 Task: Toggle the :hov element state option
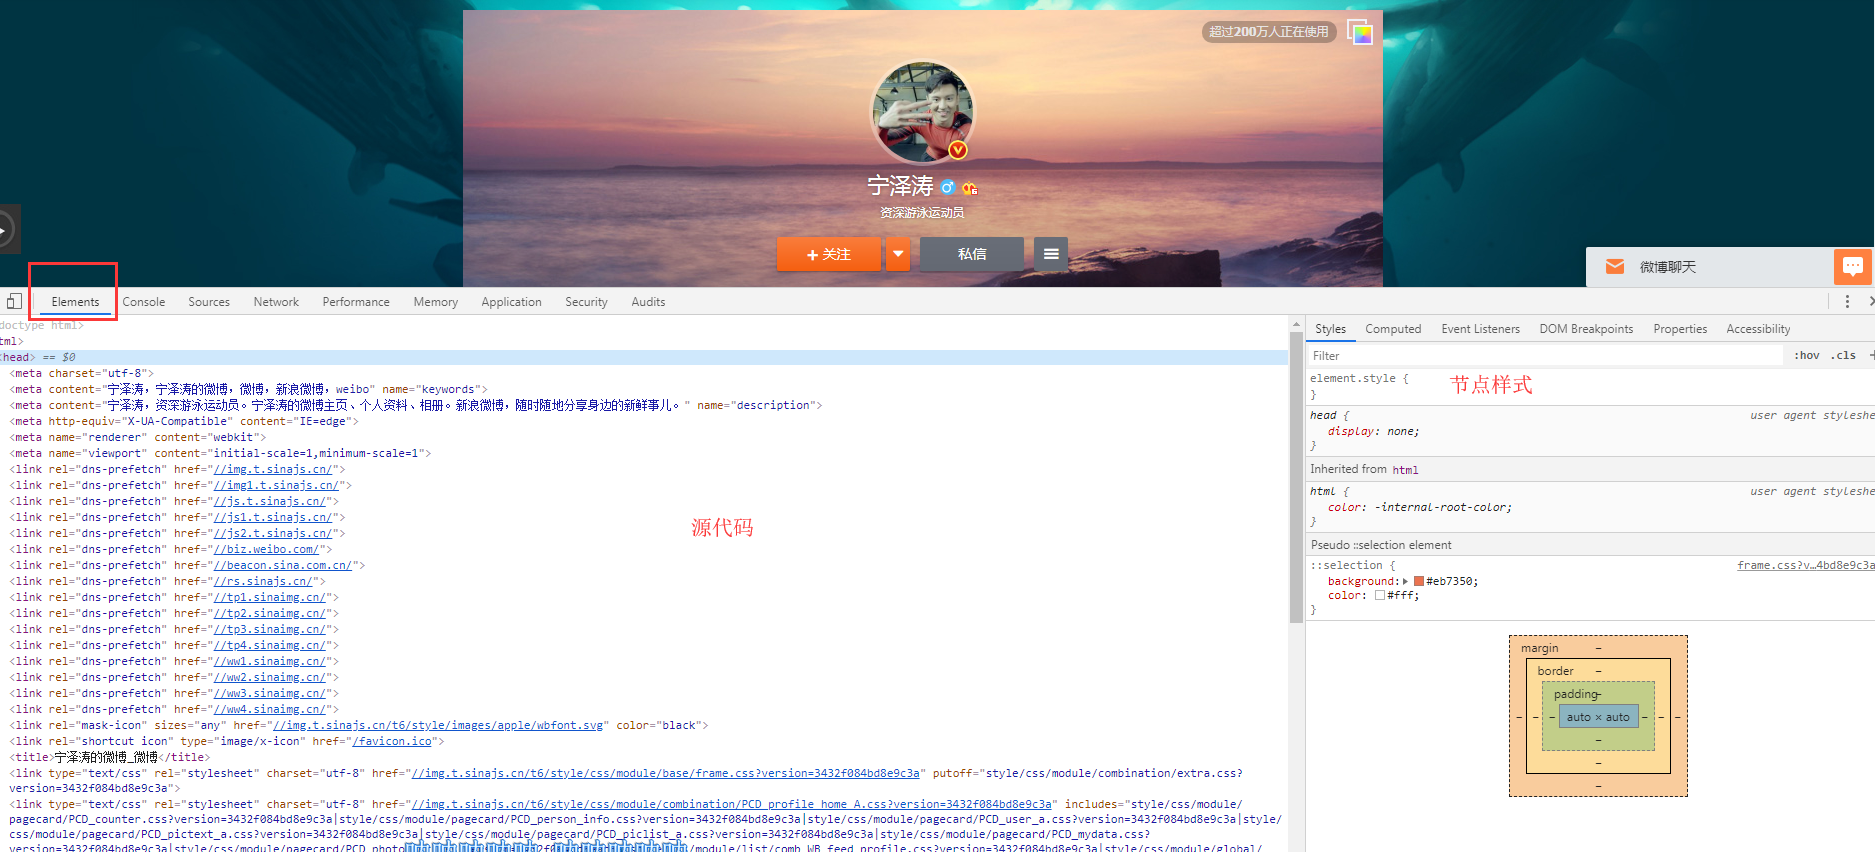pyautogui.click(x=1806, y=355)
